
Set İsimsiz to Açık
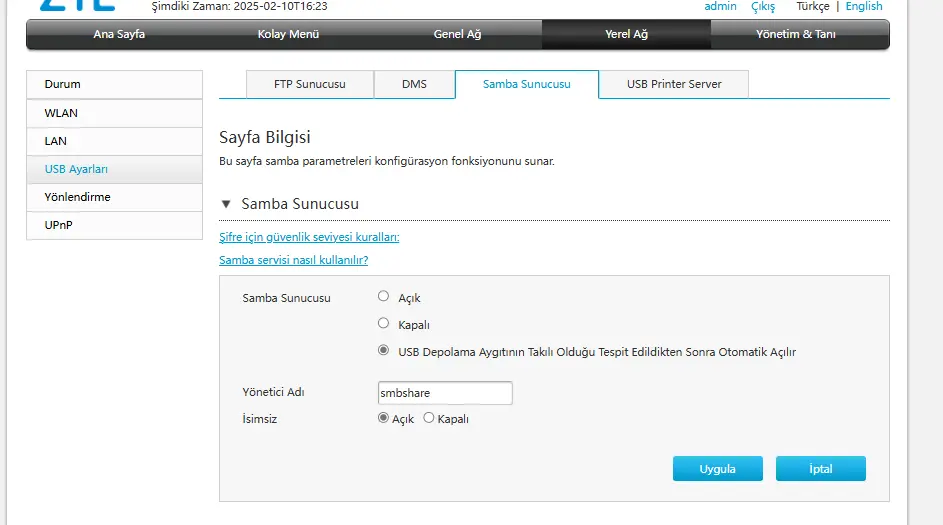[x=383, y=417]
